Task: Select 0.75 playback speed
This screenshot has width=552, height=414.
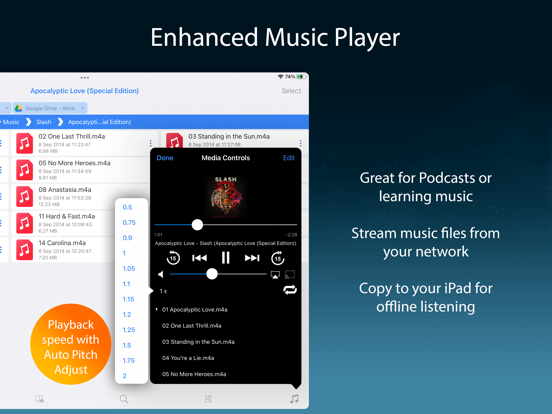Action: point(129,222)
